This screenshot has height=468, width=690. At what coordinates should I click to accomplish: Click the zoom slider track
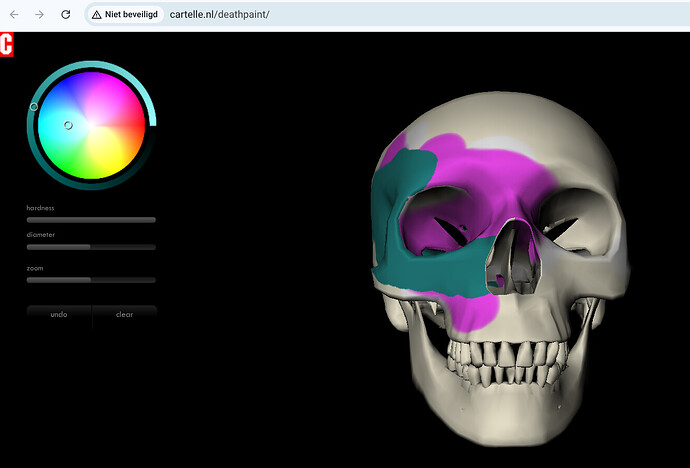[91, 280]
